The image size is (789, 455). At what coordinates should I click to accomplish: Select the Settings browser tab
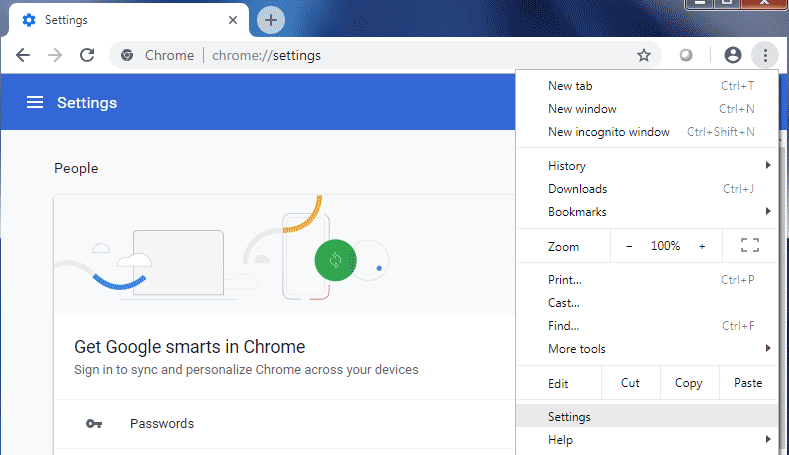tap(129, 20)
